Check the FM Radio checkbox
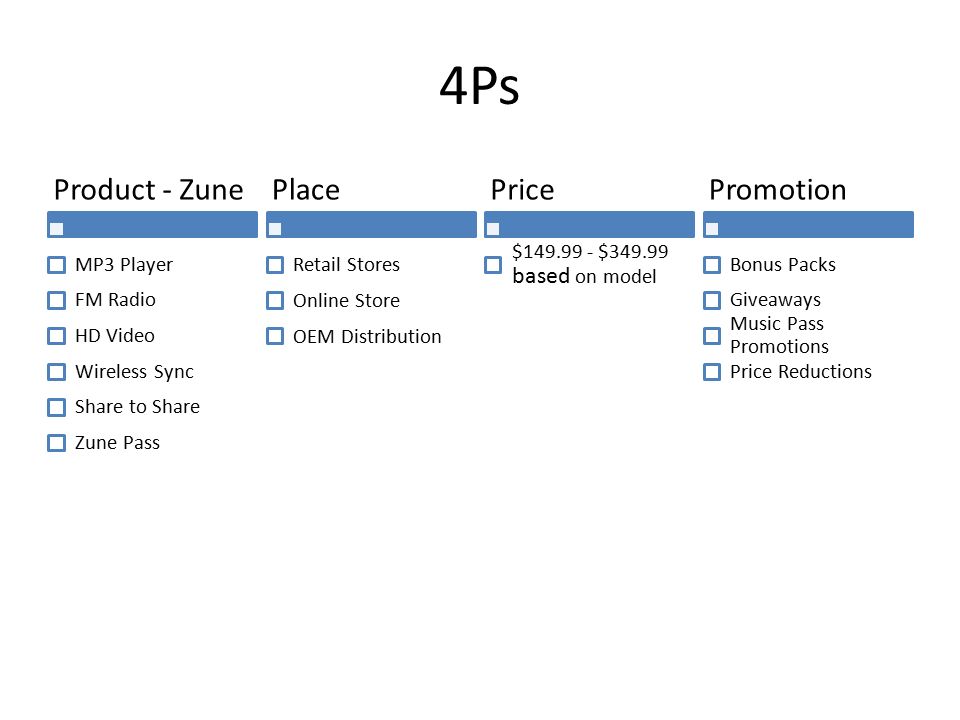The height and width of the screenshot is (720, 960). click(56, 301)
